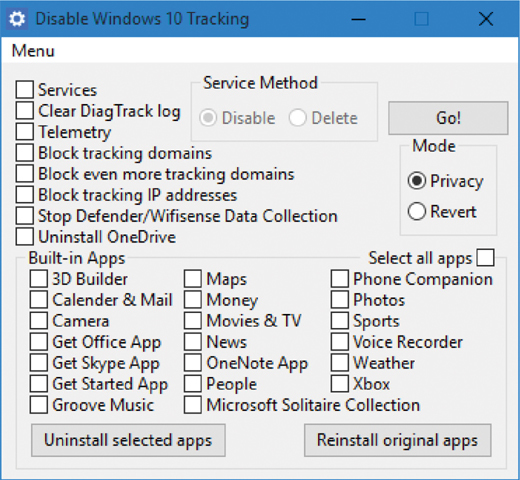The width and height of the screenshot is (520, 480).
Task: Select the People app checkbox
Action: 193,383
